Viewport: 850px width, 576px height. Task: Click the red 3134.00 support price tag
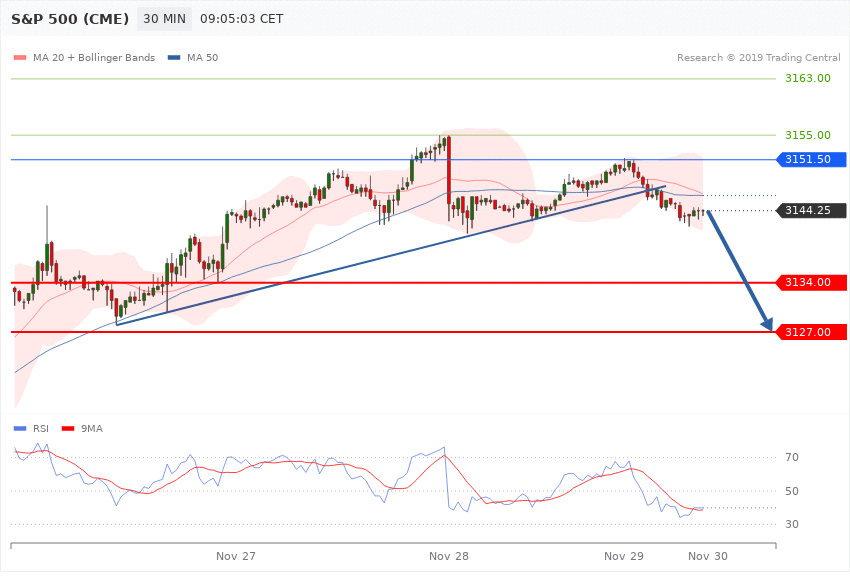[x=812, y=282]
